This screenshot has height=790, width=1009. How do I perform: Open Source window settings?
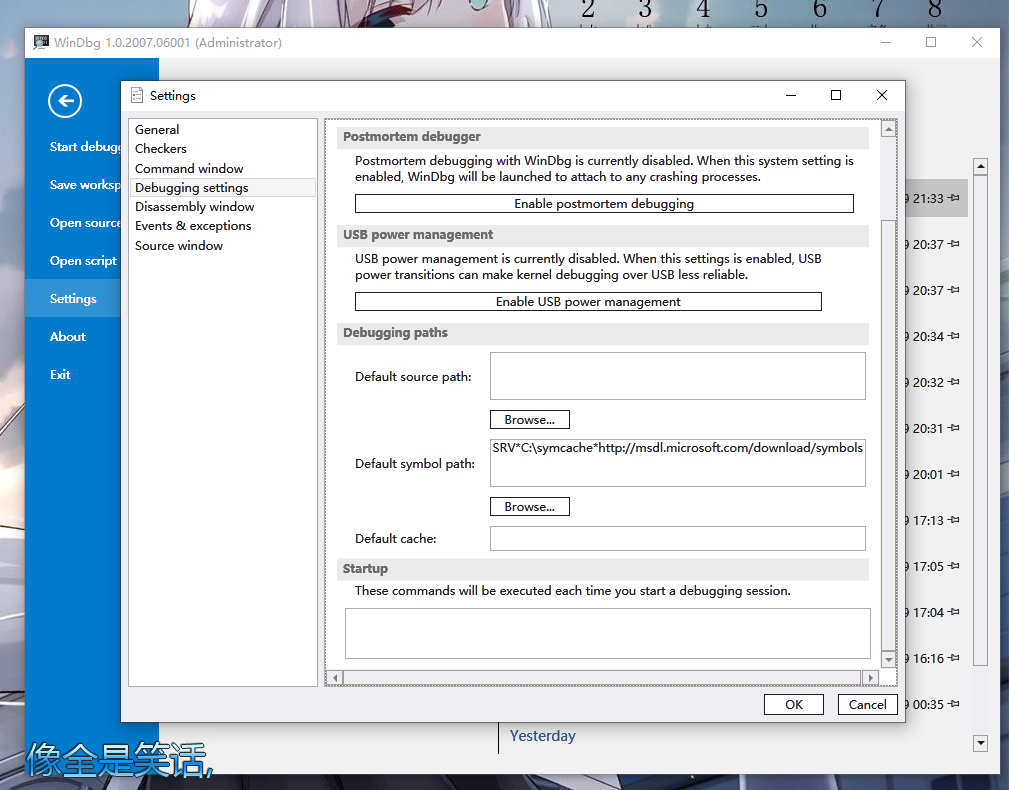(x=222, y=246)
